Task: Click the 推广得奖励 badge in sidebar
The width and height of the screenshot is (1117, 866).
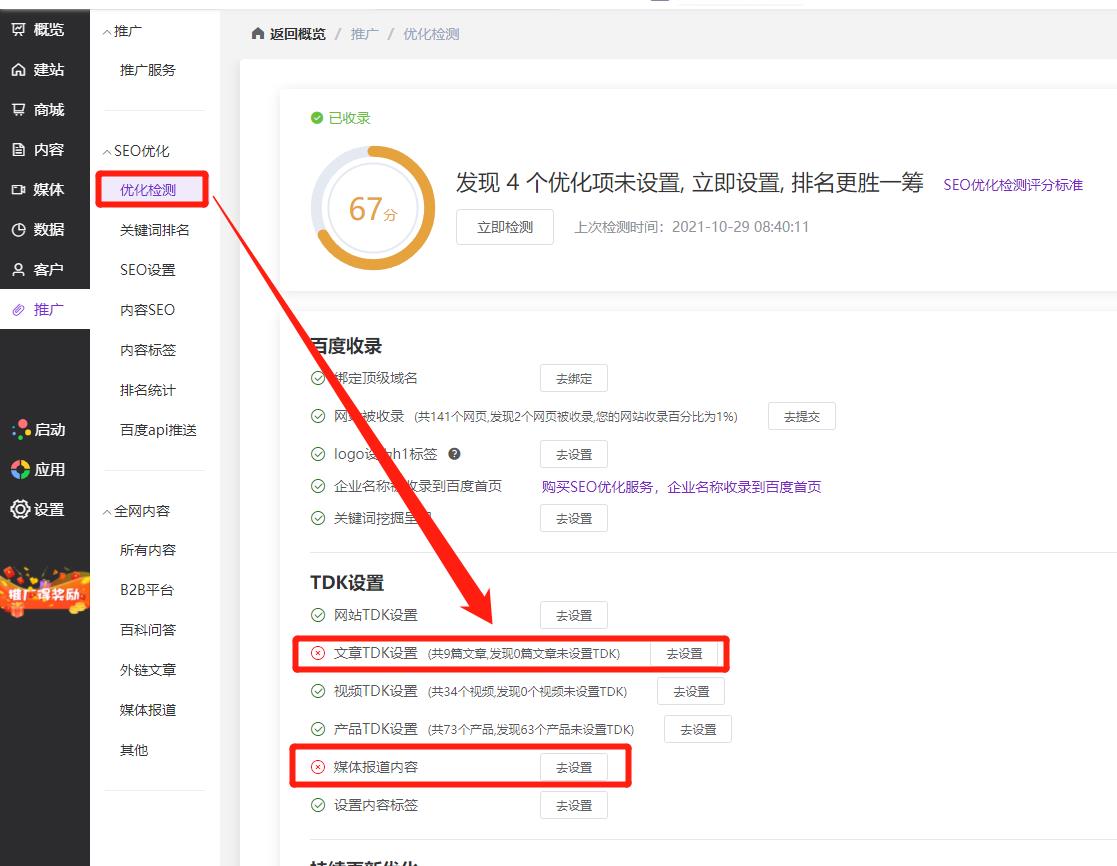Action: pos(45,595)
